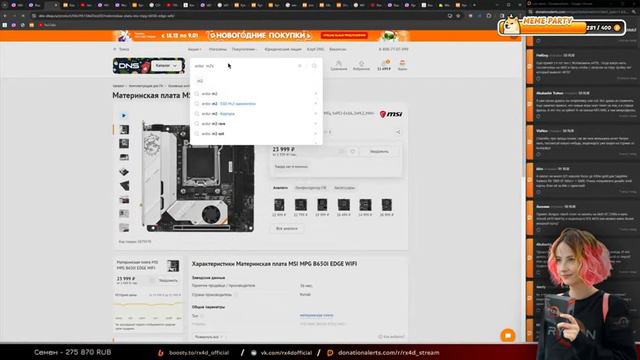Add product to comparison beside the heart
640x360 pixels.
(341, 151)
